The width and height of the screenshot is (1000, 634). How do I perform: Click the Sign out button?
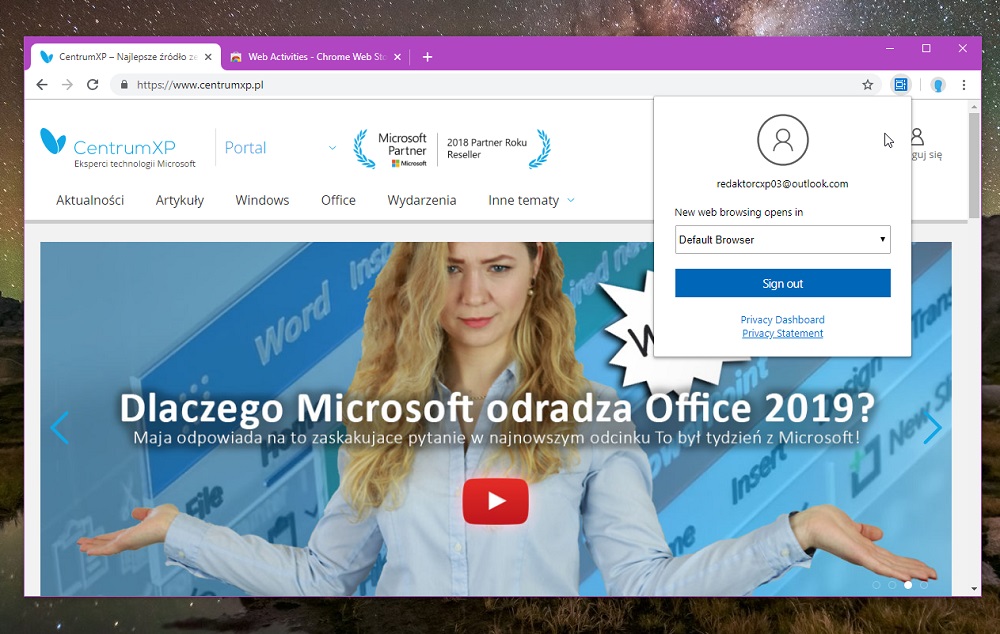[x=783, y=283]
